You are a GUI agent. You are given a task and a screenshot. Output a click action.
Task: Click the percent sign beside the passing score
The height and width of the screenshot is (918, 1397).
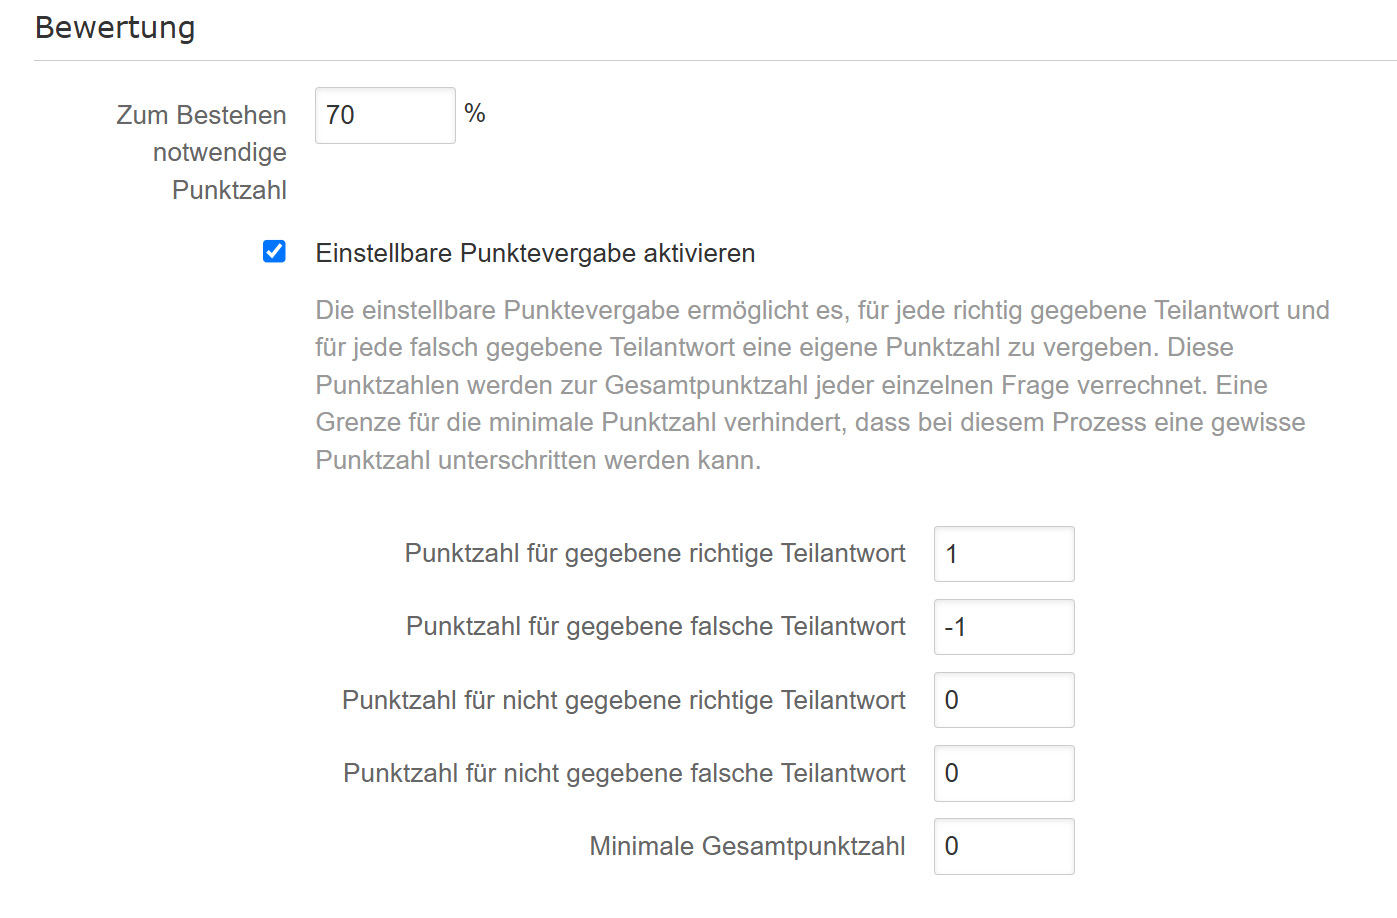tap(475, 114)
